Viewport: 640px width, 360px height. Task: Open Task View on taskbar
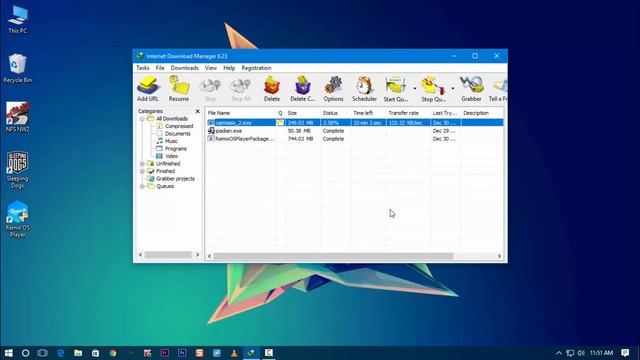coord(42,353)
